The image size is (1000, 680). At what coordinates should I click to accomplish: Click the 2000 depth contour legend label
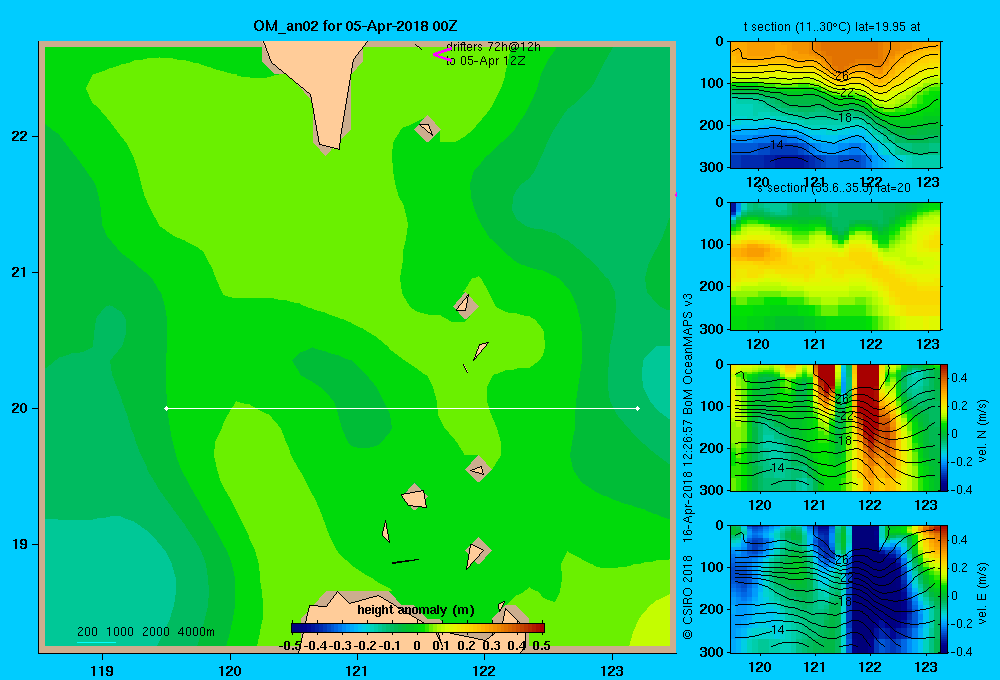pos(156,632)
